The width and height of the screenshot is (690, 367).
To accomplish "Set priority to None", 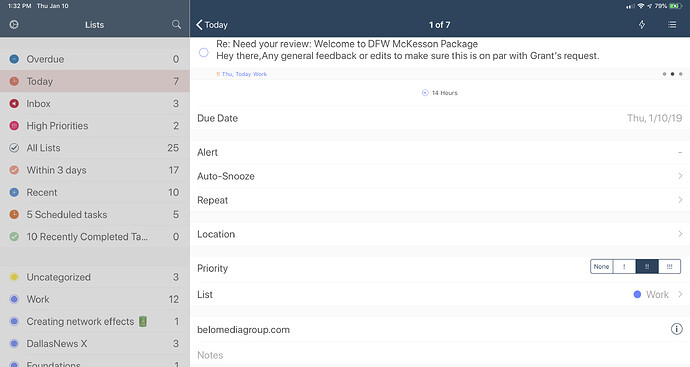I will tap(602, 267).
